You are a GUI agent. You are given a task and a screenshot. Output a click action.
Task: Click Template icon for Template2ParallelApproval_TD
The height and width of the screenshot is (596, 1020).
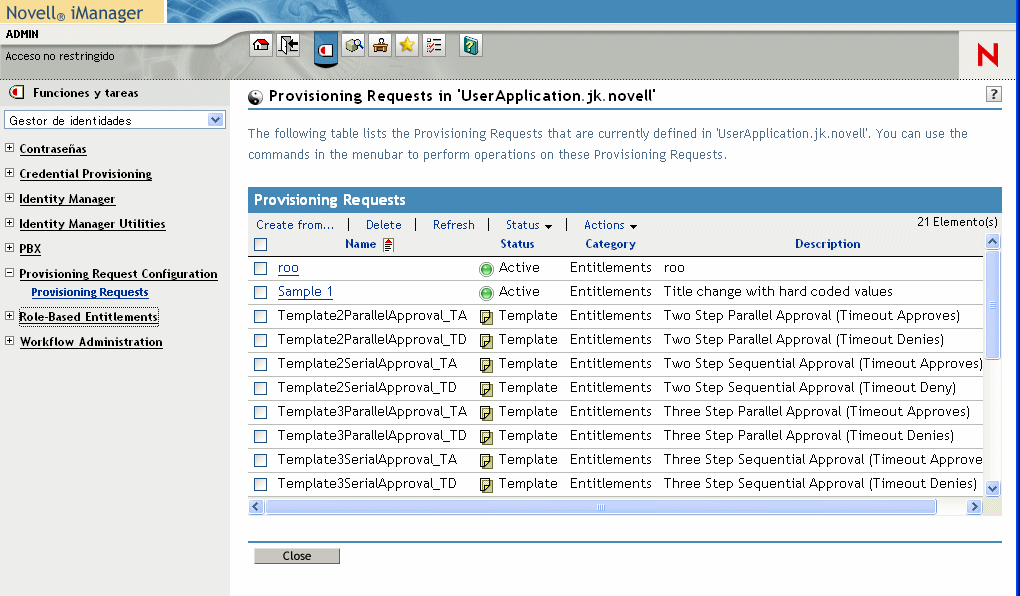tap(486, 341)
